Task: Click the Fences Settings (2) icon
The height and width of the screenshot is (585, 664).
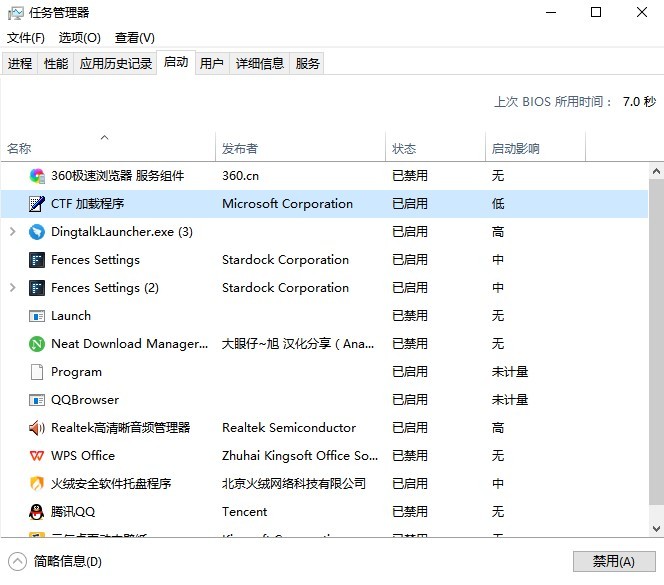Action: [x=37, y=288]
